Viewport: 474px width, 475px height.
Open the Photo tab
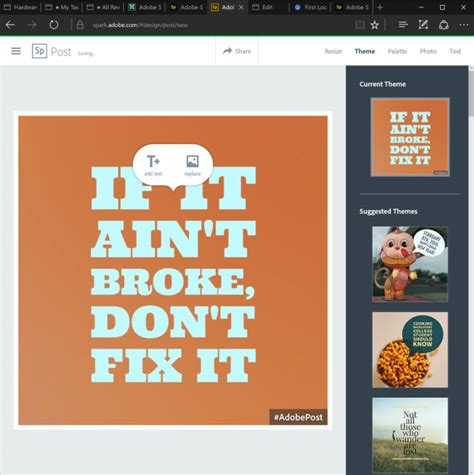428,51
